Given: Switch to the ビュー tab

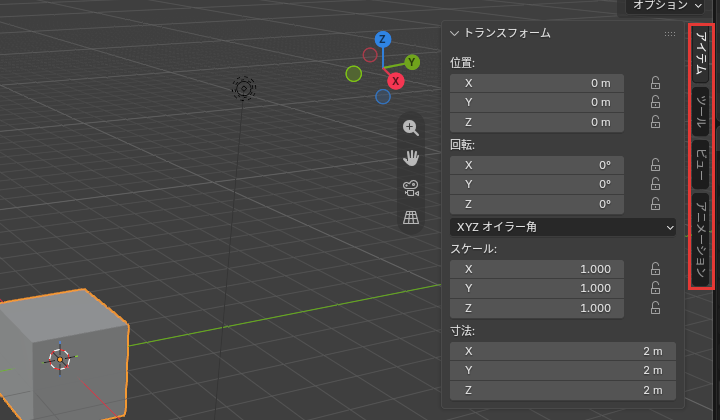Looking at the screenshot, I should (x=700, y=165).
